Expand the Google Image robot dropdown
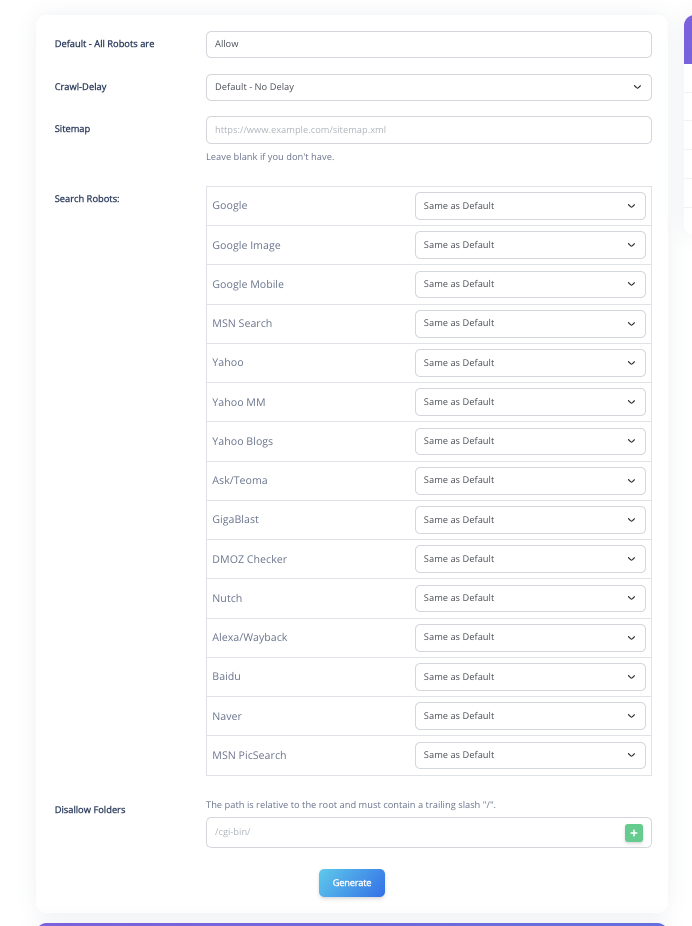The image size is (692, 926). click(530, 245)
